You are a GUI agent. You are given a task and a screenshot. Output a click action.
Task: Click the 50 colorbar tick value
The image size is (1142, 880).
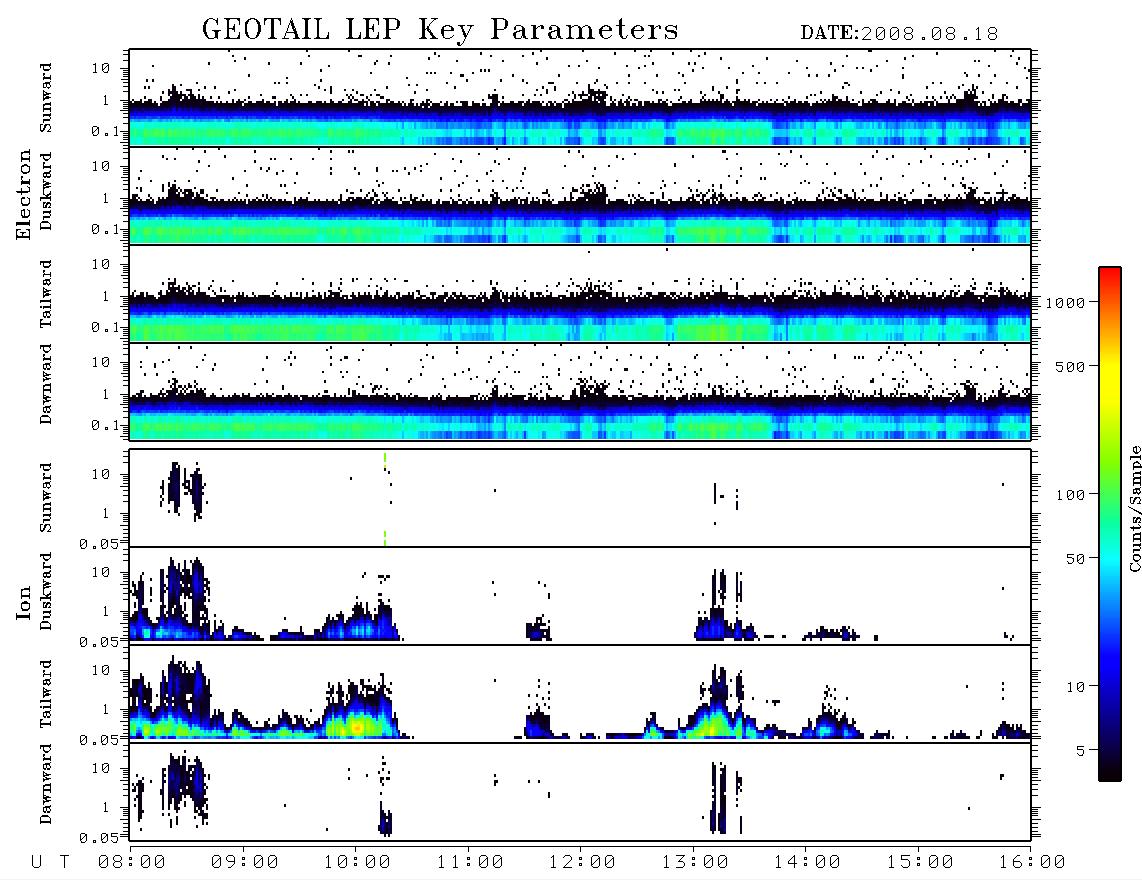[x=1075, y=559]
